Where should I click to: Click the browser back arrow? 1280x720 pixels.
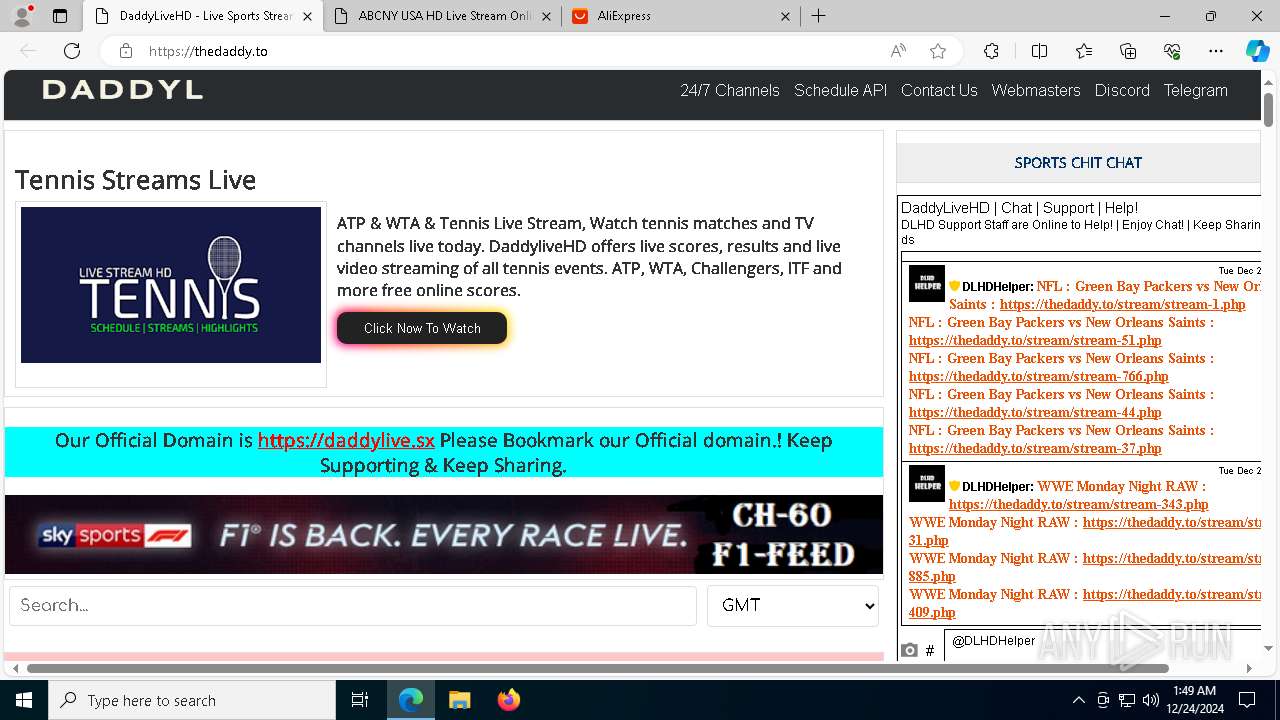pos(28,51)
